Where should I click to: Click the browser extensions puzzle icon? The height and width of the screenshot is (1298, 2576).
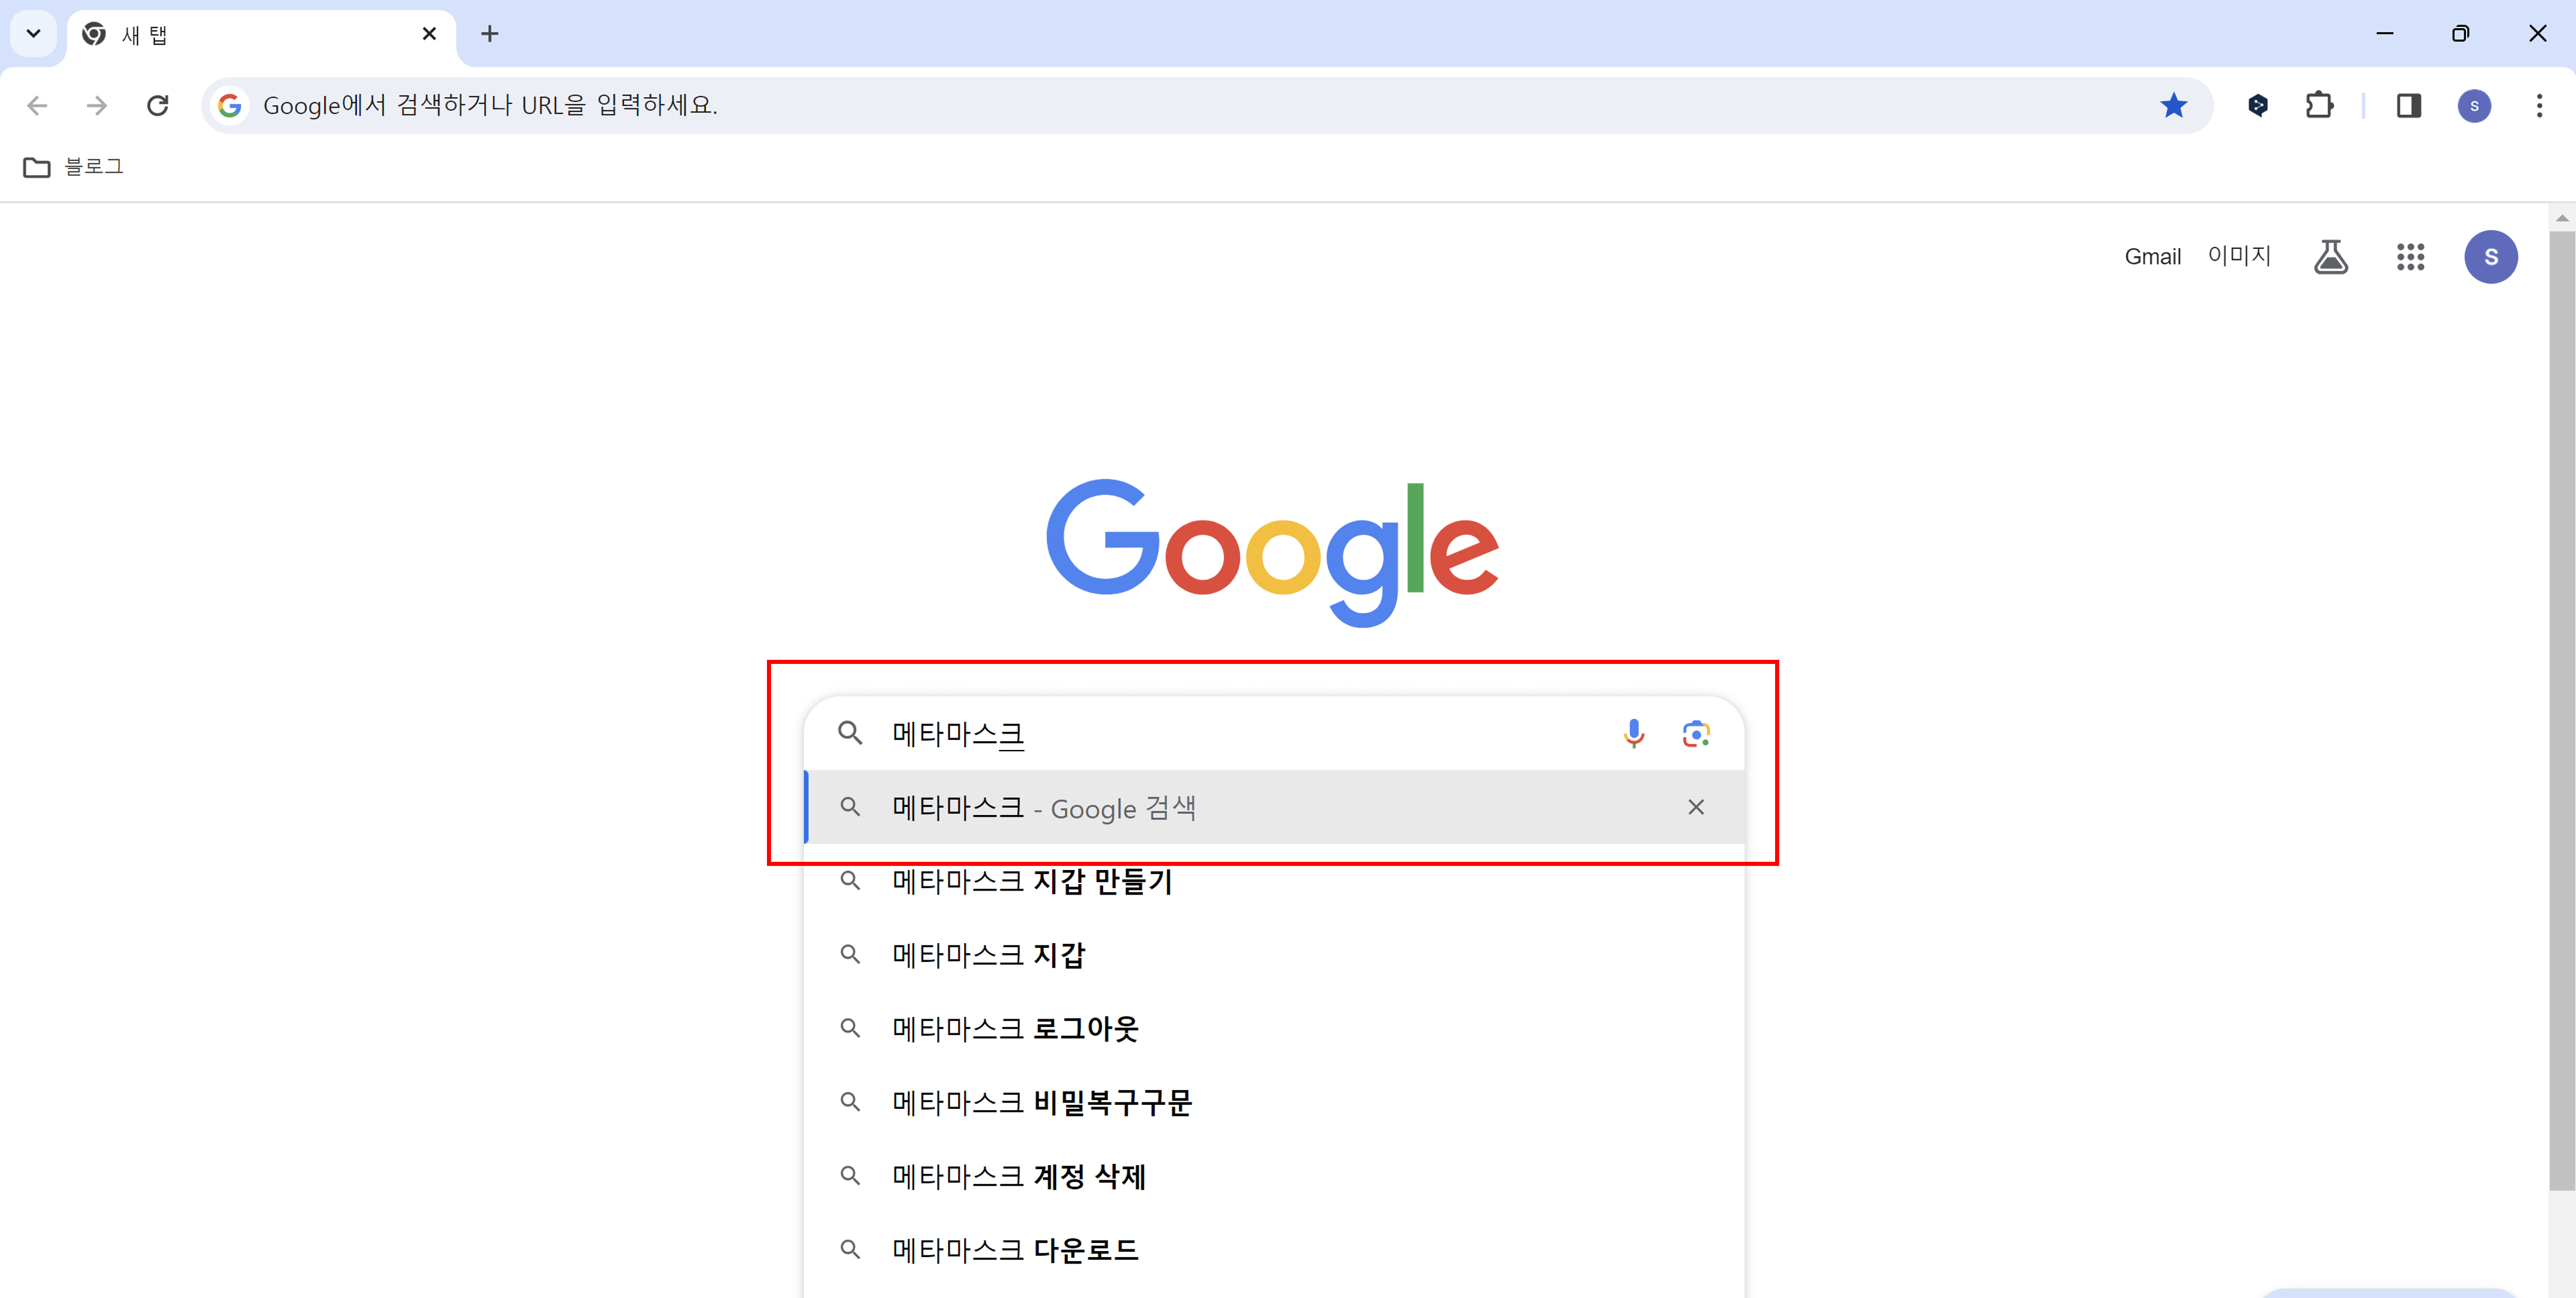point(2320,105)
